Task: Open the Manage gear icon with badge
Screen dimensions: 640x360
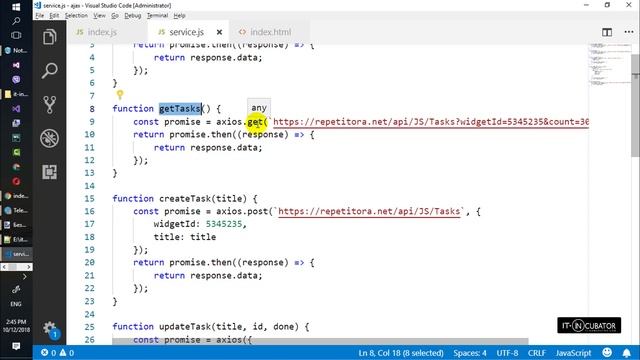Action: tap(50, 328)
